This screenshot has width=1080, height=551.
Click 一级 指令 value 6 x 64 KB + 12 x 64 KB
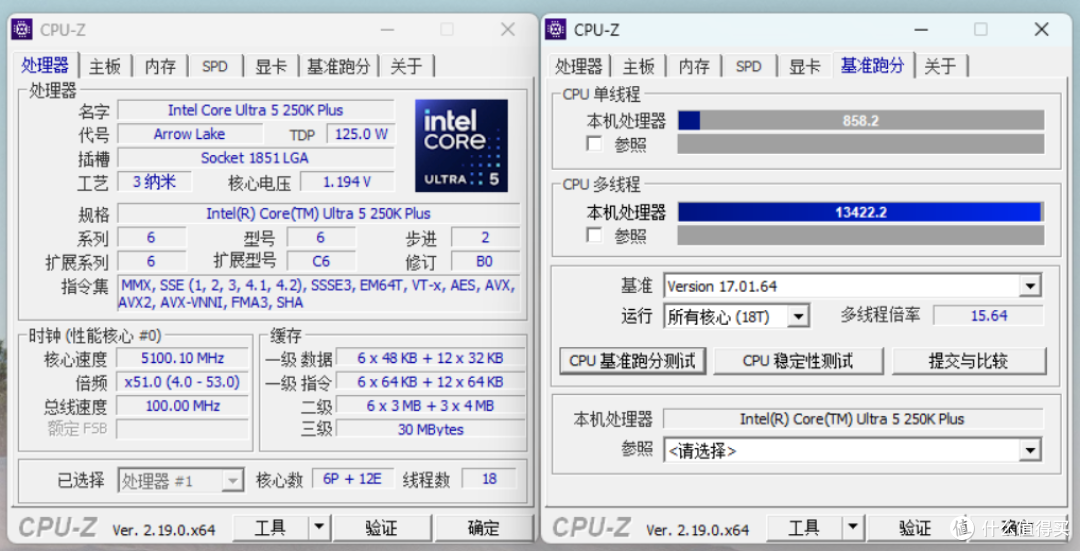[430, 382]
